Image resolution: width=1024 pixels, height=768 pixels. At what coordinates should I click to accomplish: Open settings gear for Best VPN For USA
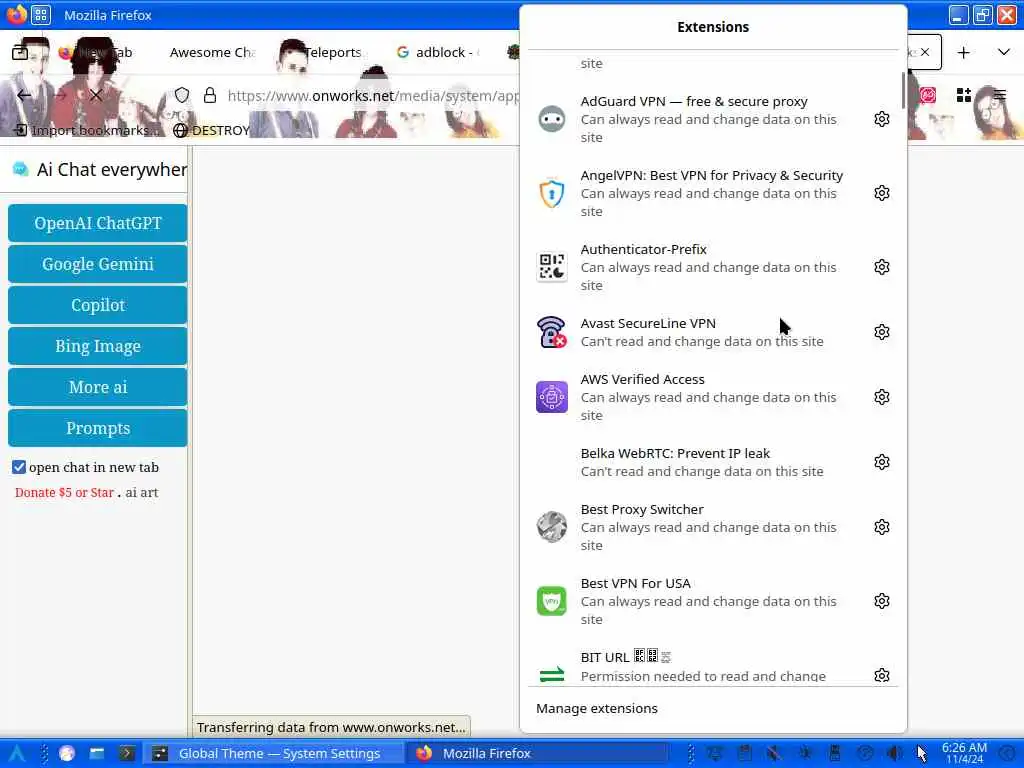[882, 601]
